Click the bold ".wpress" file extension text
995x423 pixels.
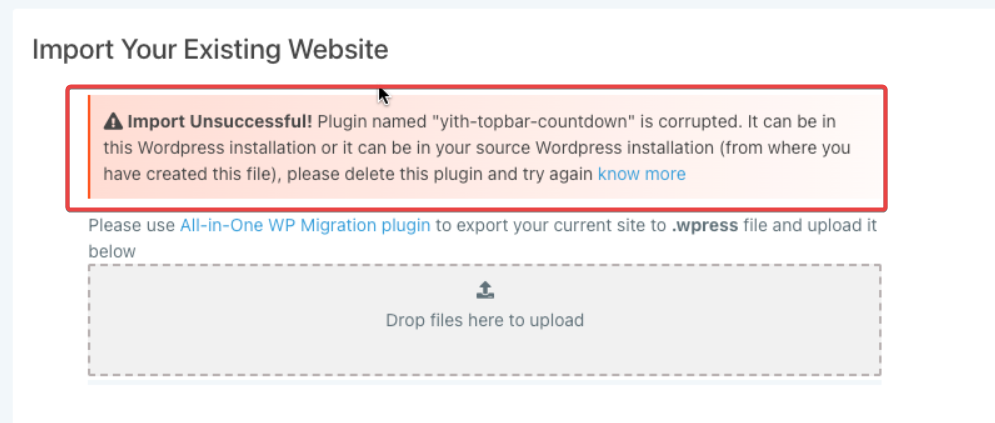coord(704,225)
